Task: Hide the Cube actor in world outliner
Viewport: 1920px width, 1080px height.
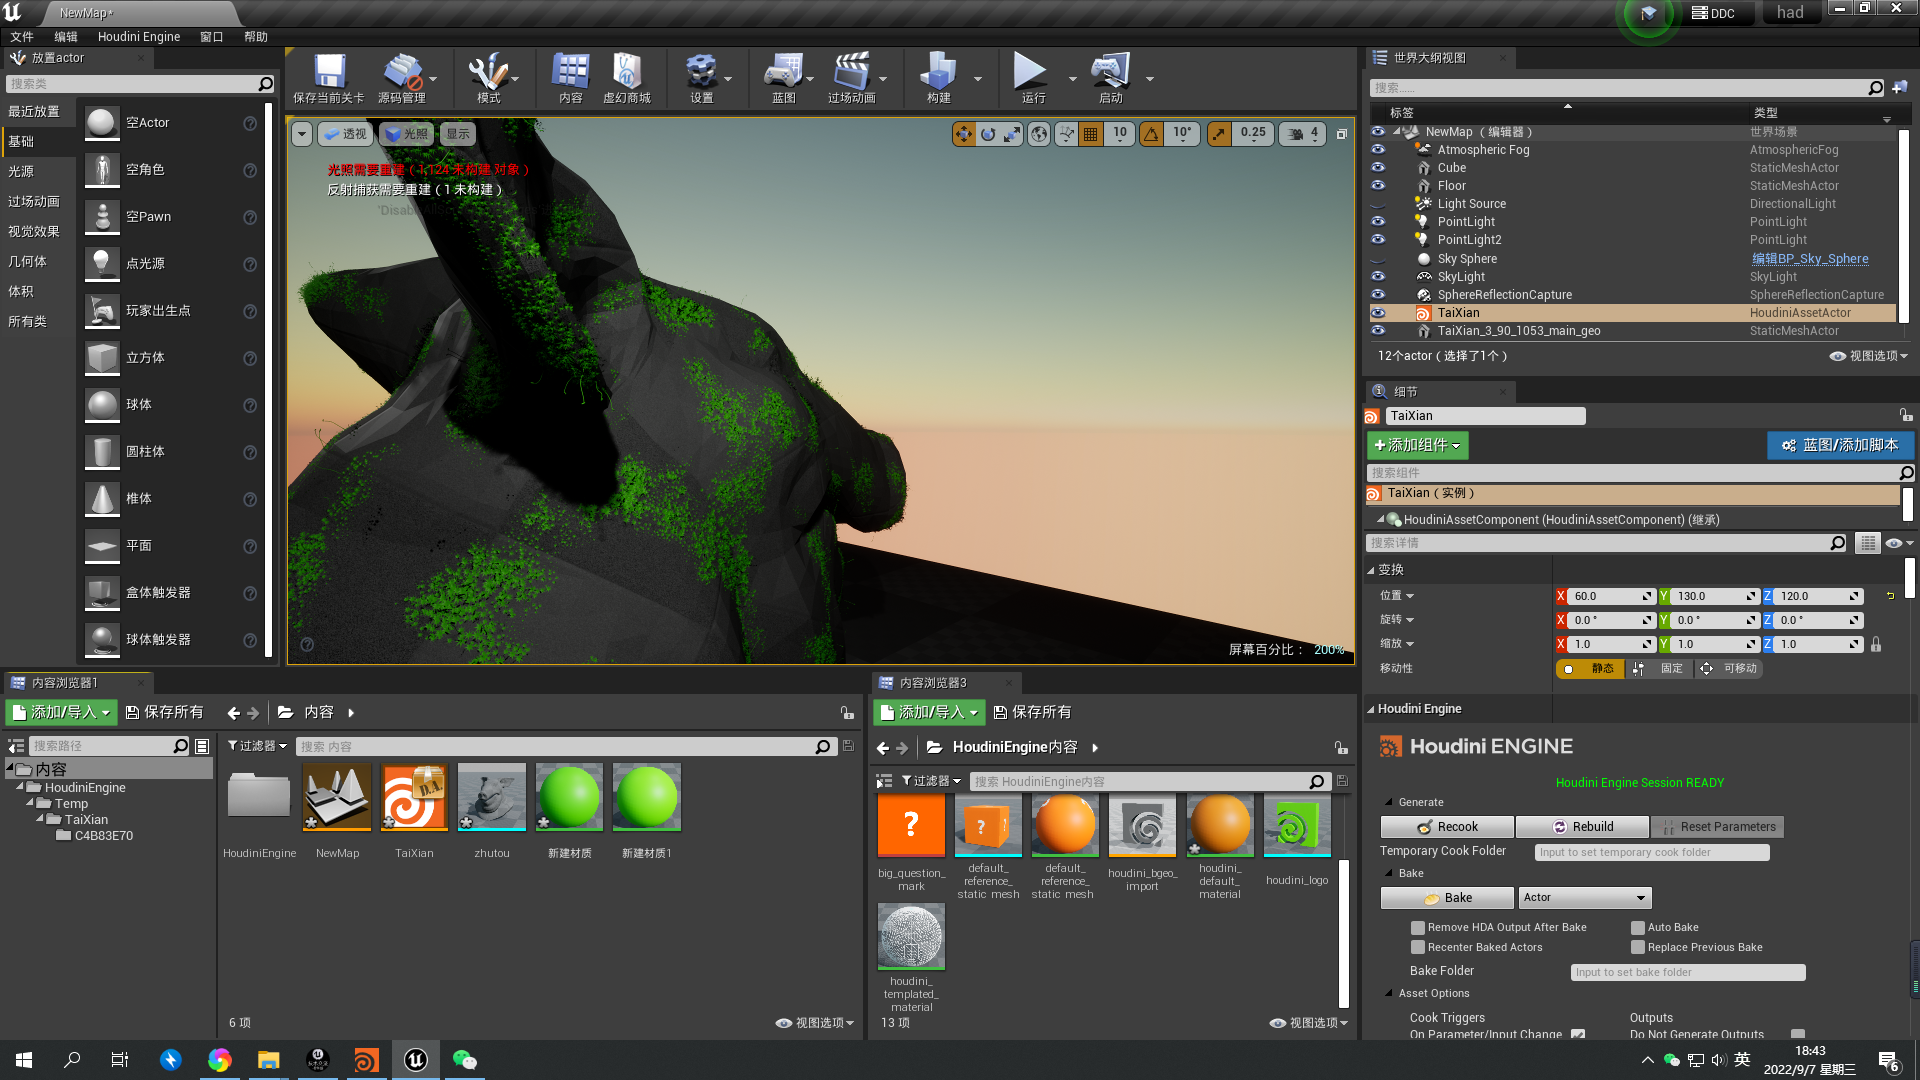Action: click(x=1378, y=167)
